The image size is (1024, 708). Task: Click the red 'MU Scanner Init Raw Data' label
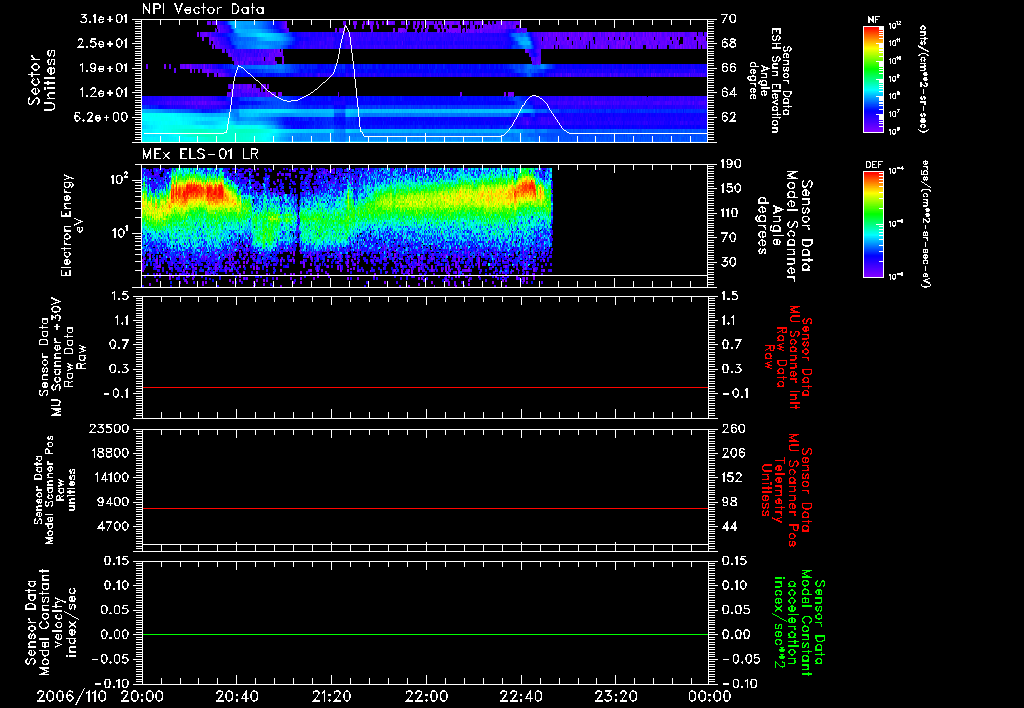click(x=789, y=357)
